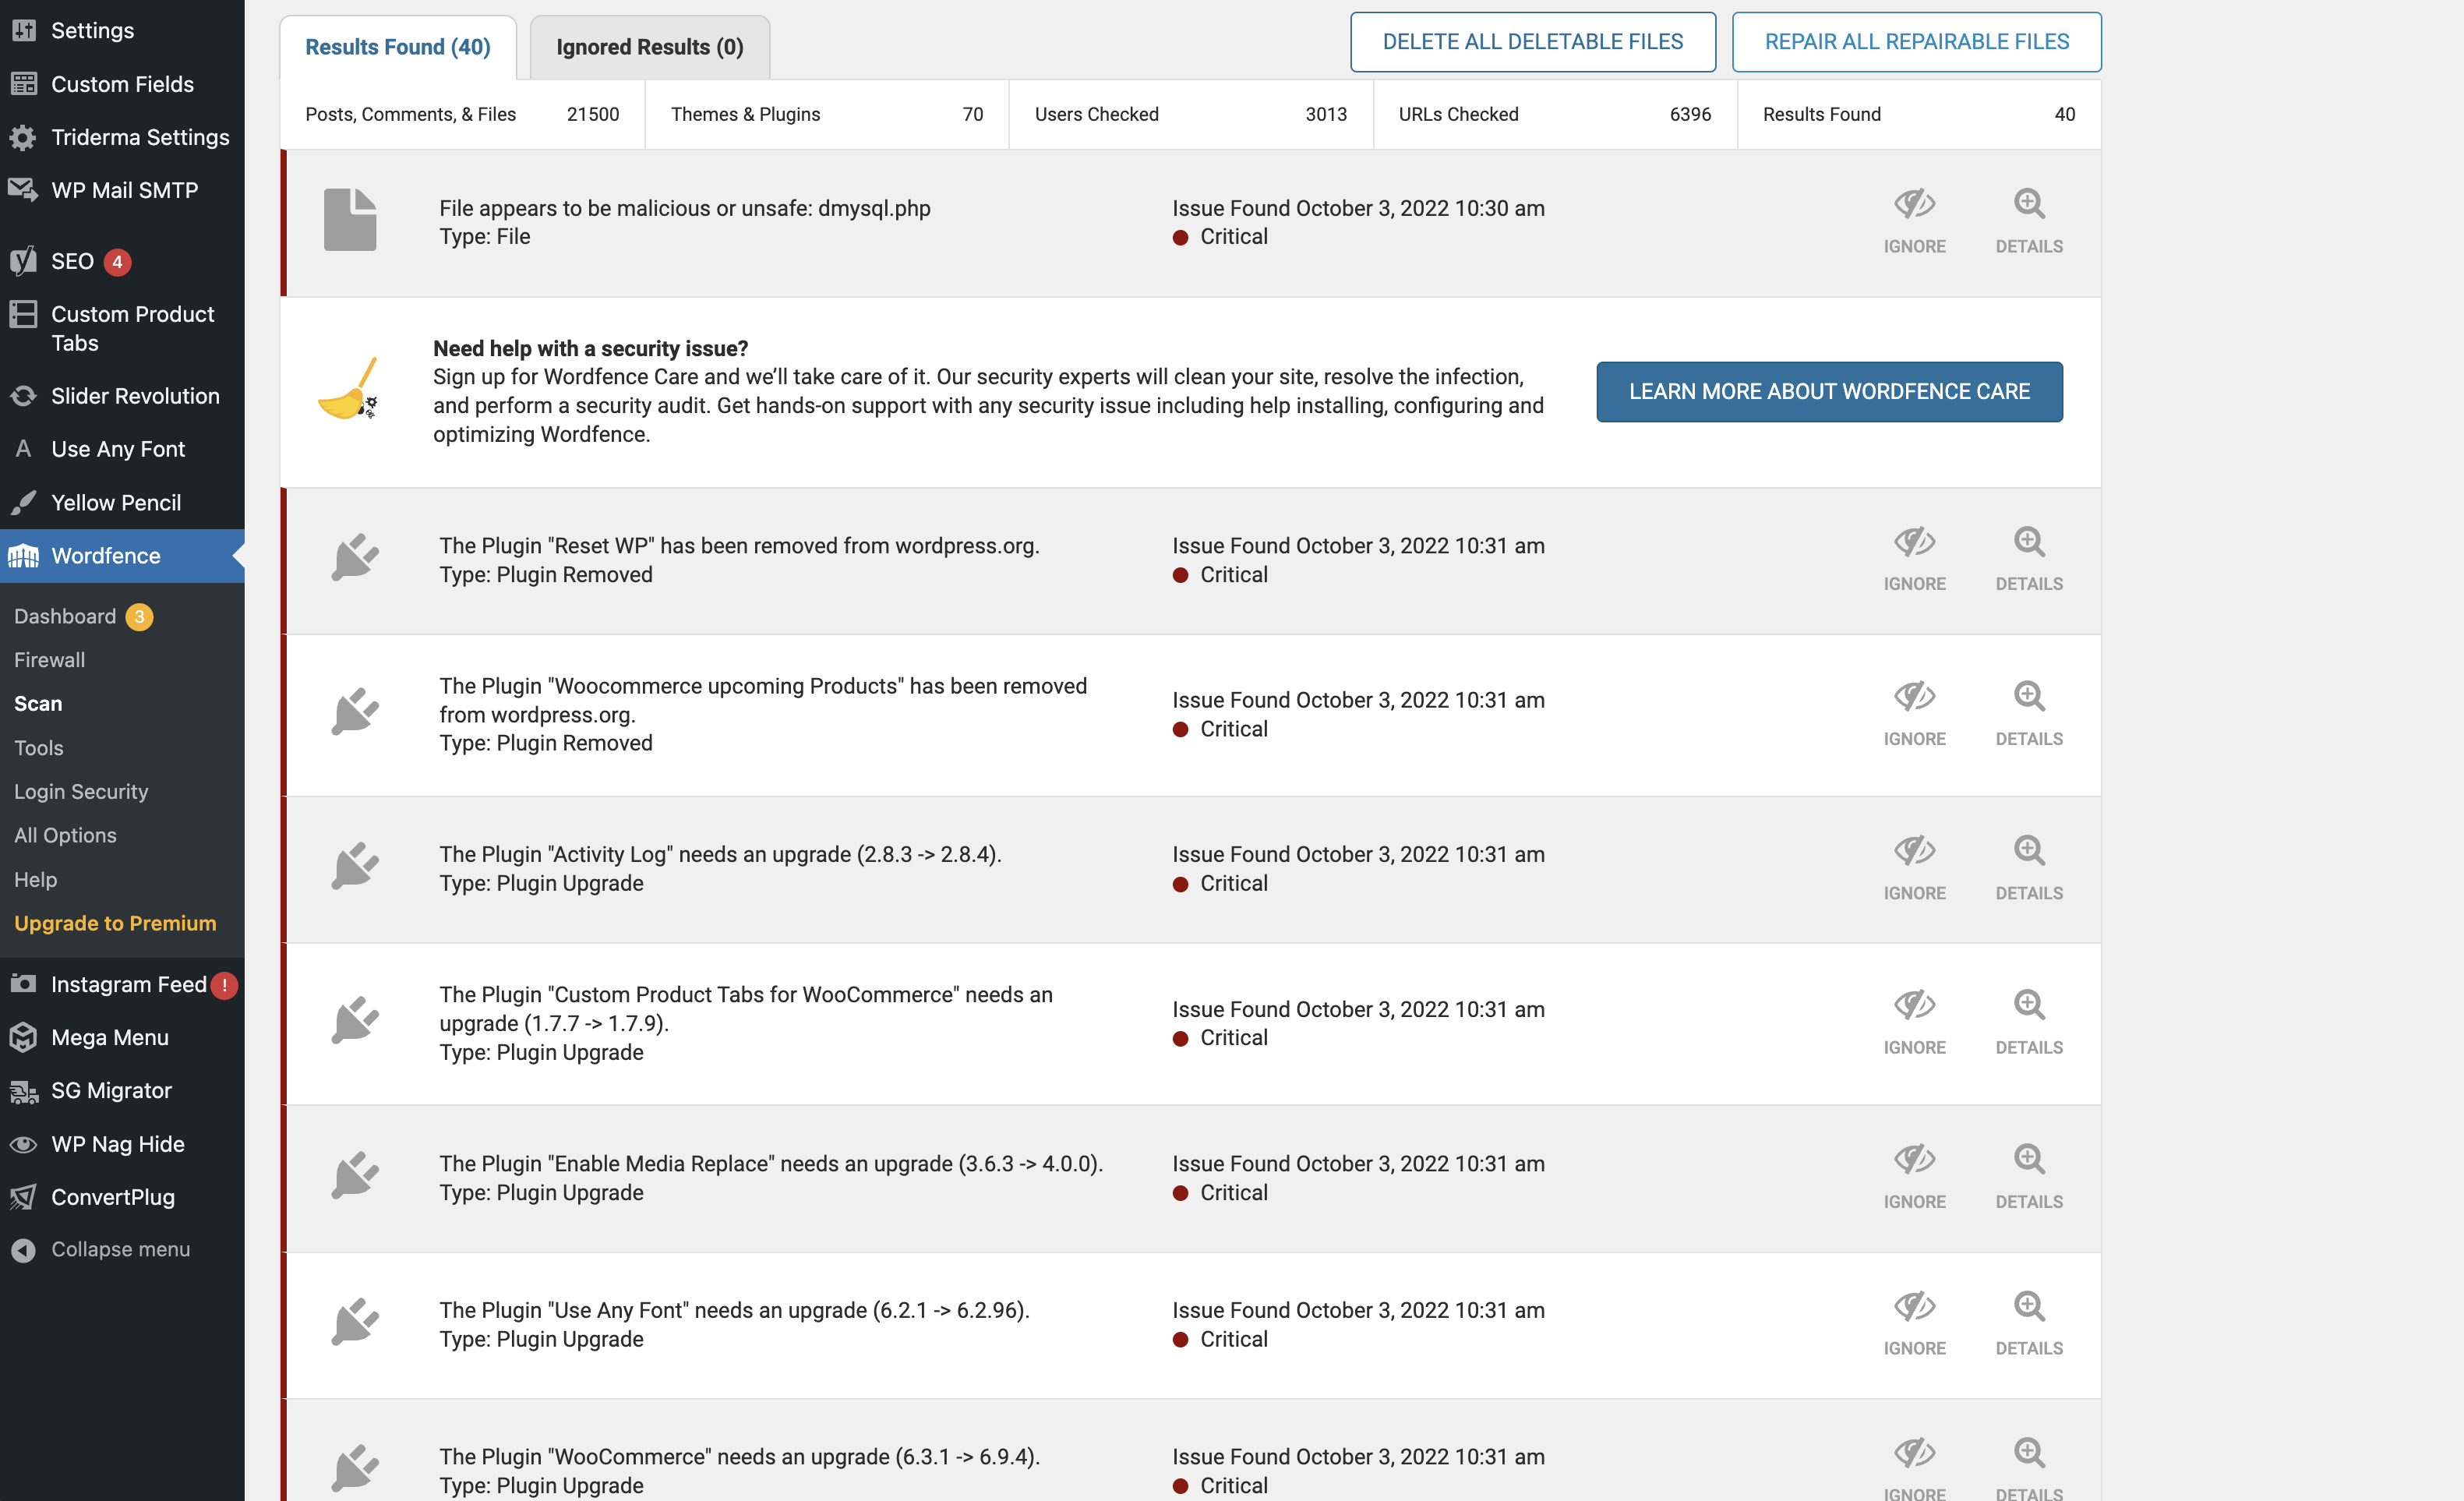Switch to Results Found (40) tab
The image size is (2464, 1501).
(x=398, y=47)
